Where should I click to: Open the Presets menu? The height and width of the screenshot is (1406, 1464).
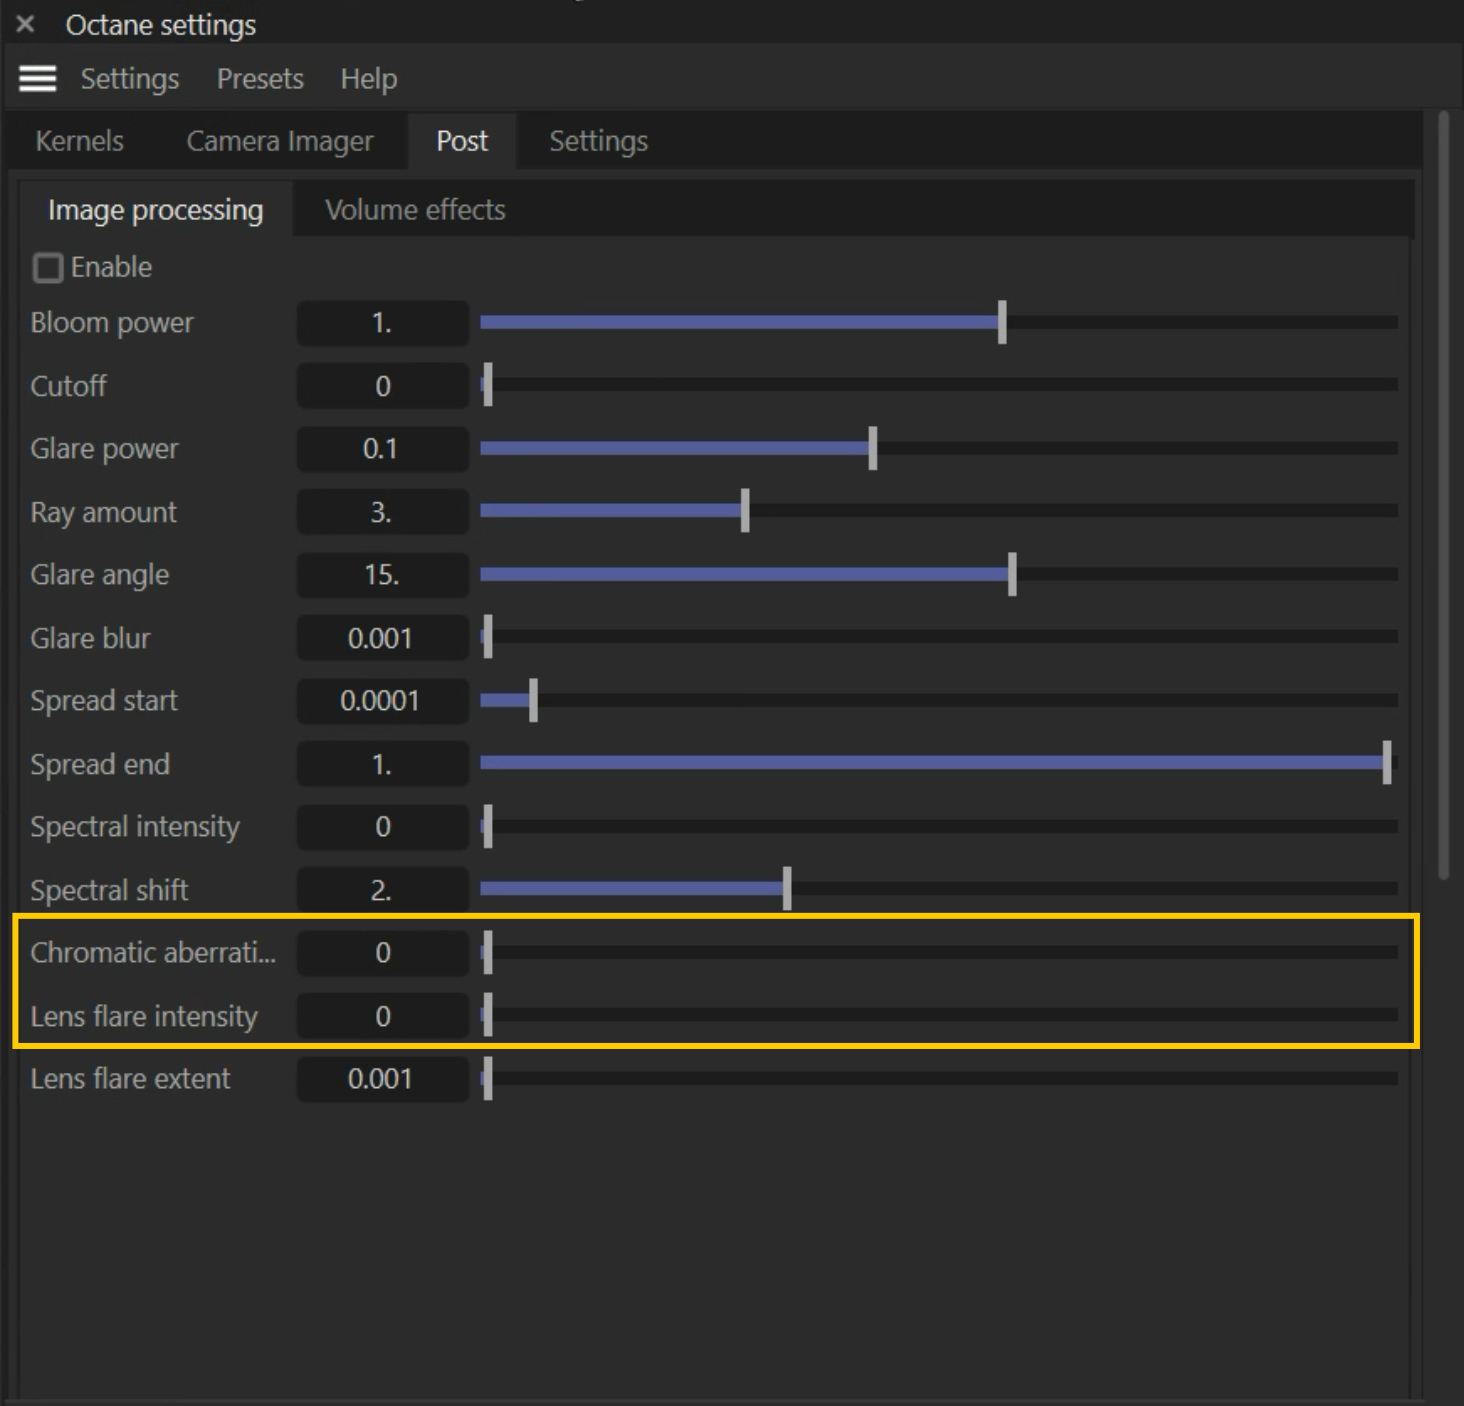point(260,79)
